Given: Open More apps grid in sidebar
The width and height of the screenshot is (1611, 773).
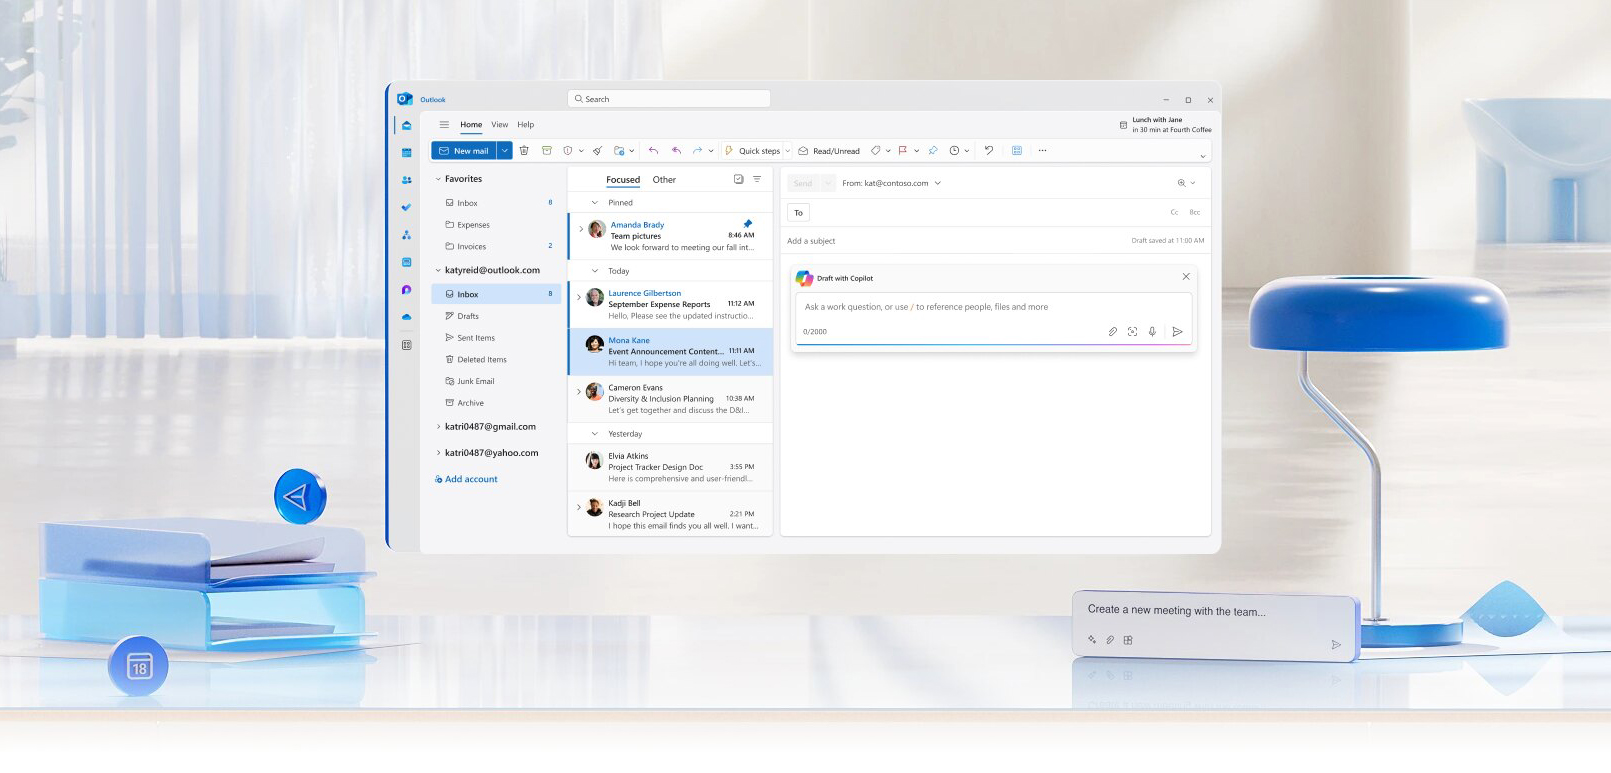Looking at the screenshot, I should [406, 345].
